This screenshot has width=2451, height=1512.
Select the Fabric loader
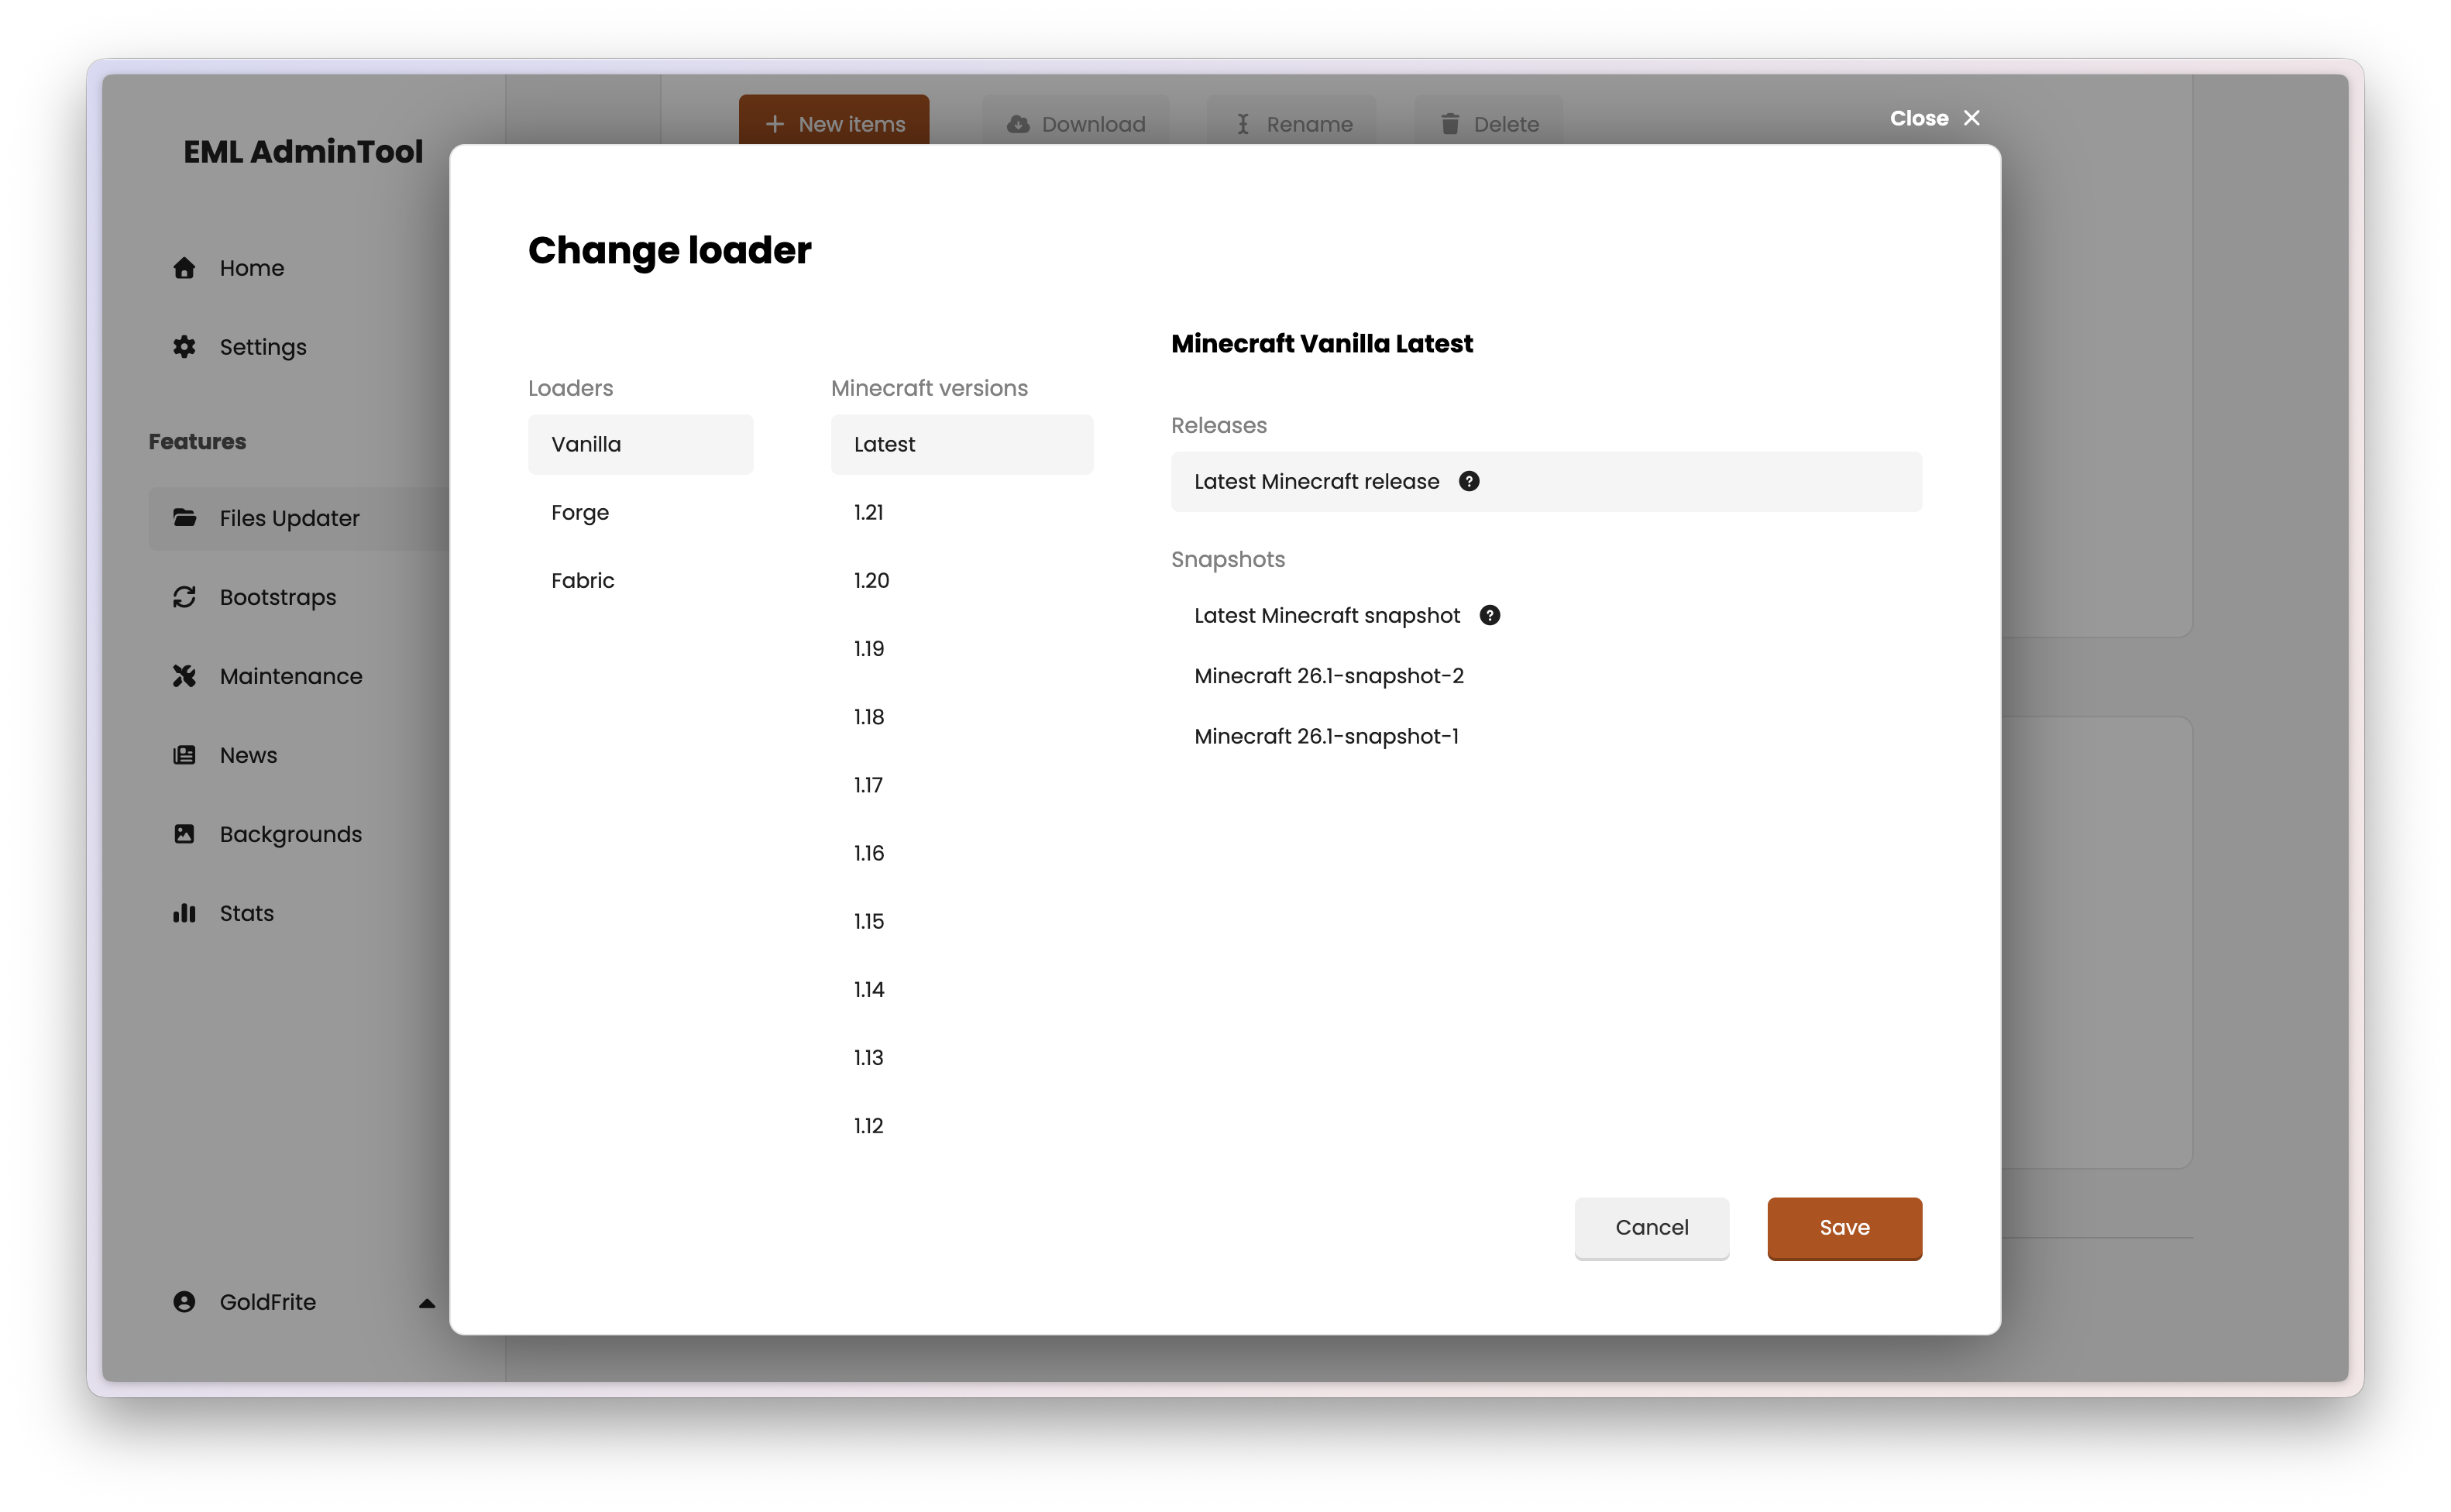[582, 580]
